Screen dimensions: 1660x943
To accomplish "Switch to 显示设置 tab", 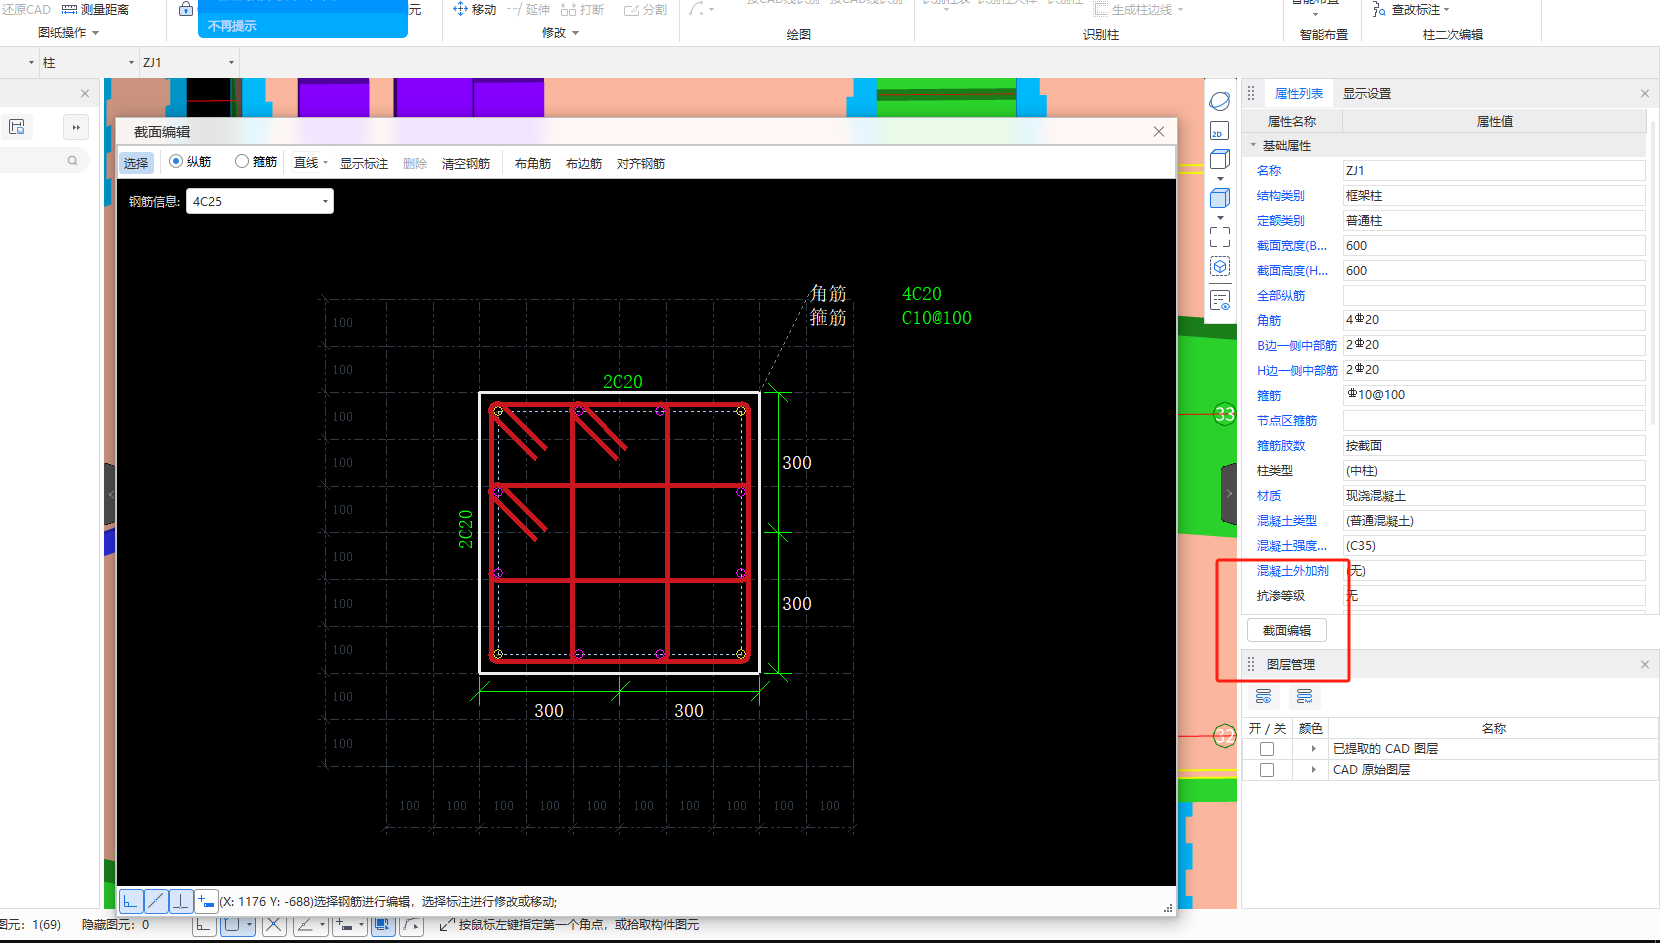I will tap(1366, 93).
